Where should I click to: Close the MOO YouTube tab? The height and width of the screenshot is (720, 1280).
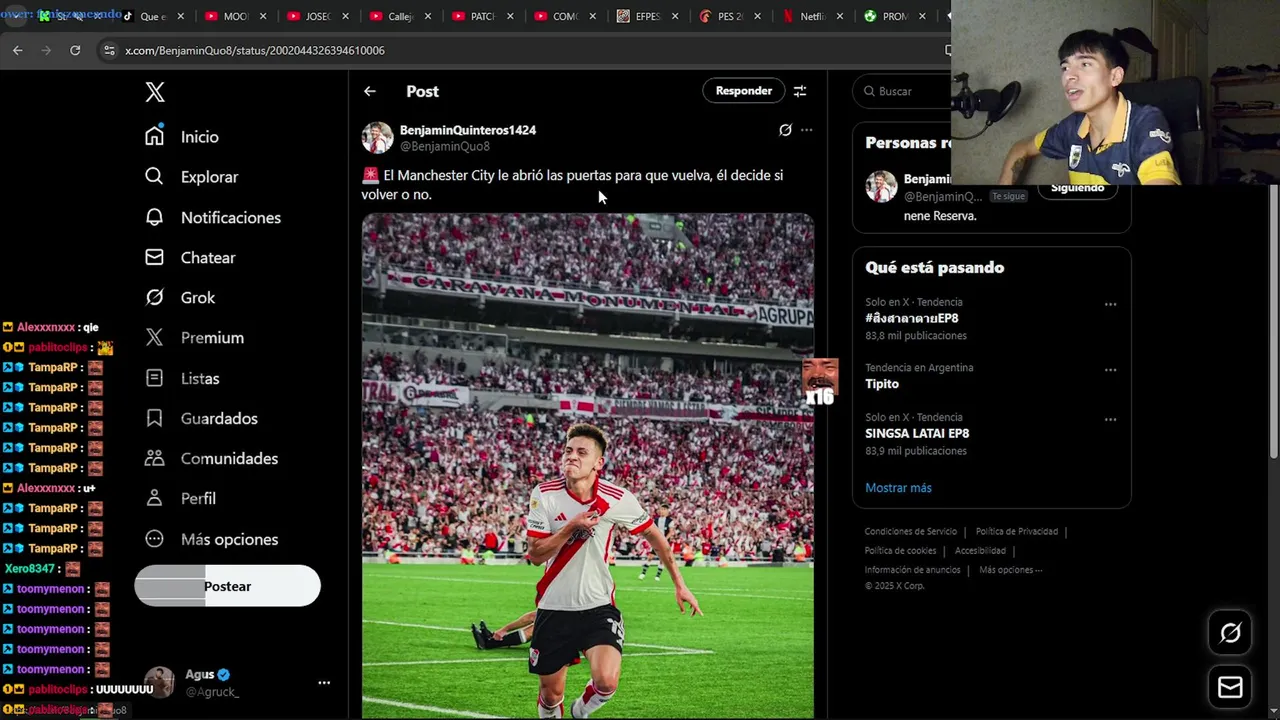pyautogui.click(x=262, y=16)
